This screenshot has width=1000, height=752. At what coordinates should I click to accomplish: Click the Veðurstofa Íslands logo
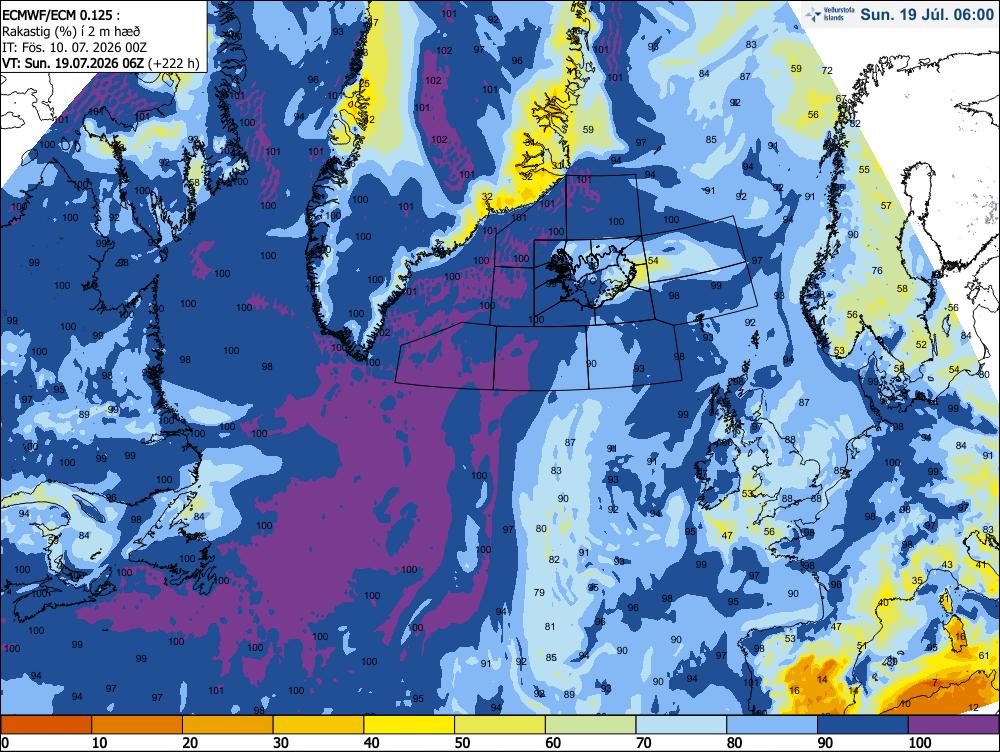click(829, 14)
